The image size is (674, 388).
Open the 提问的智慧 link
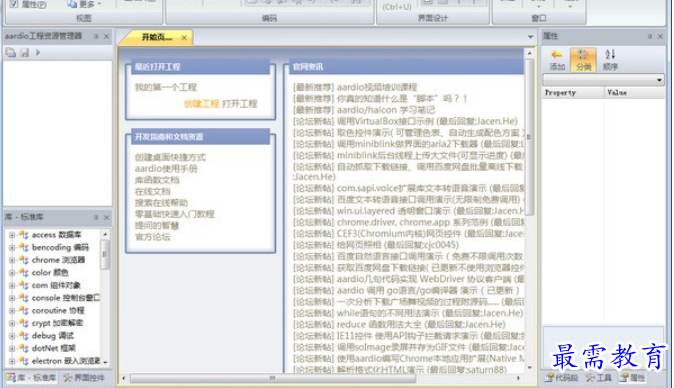point(157,225)
